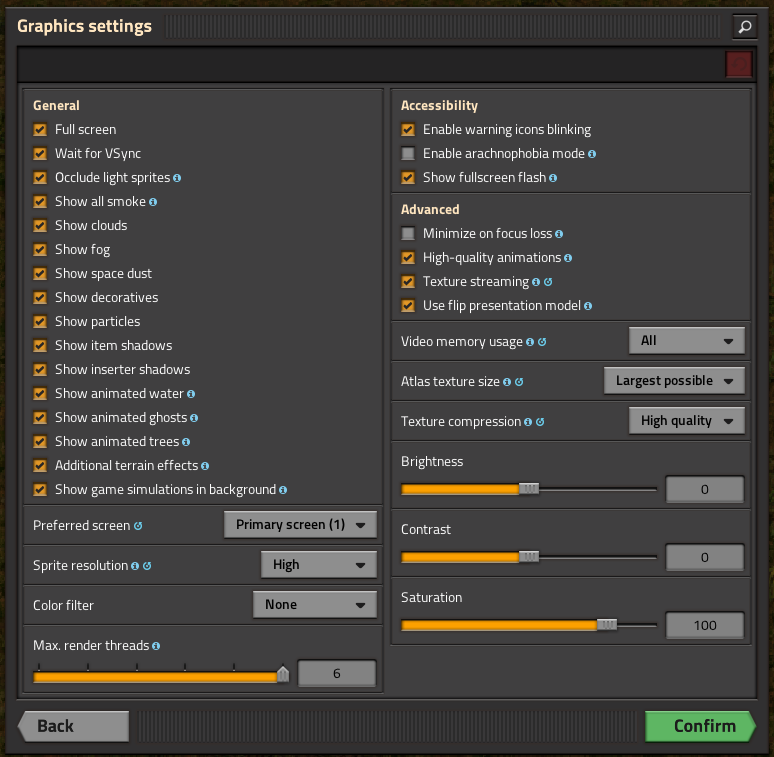Uncheck Show inserter shadows
The width and height of the screenshot is (774, 757).
point(40,370)
